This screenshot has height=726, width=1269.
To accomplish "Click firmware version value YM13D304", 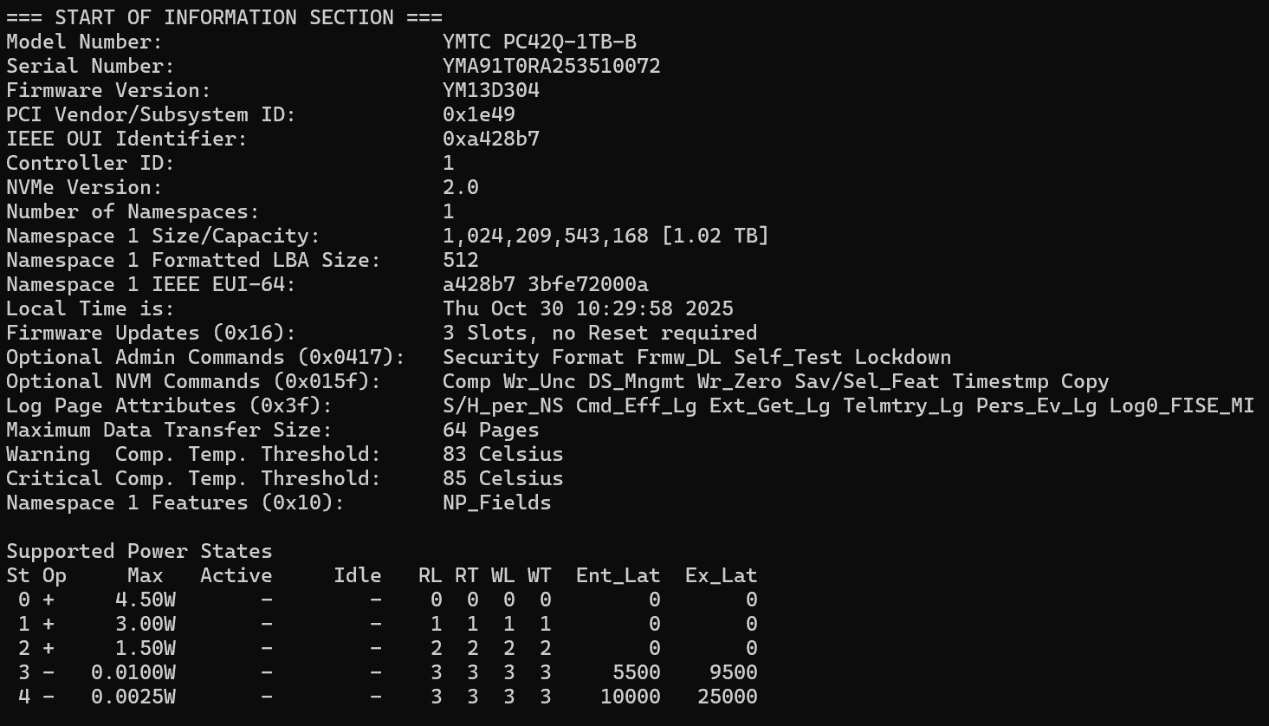I will (x=491, y=90).
